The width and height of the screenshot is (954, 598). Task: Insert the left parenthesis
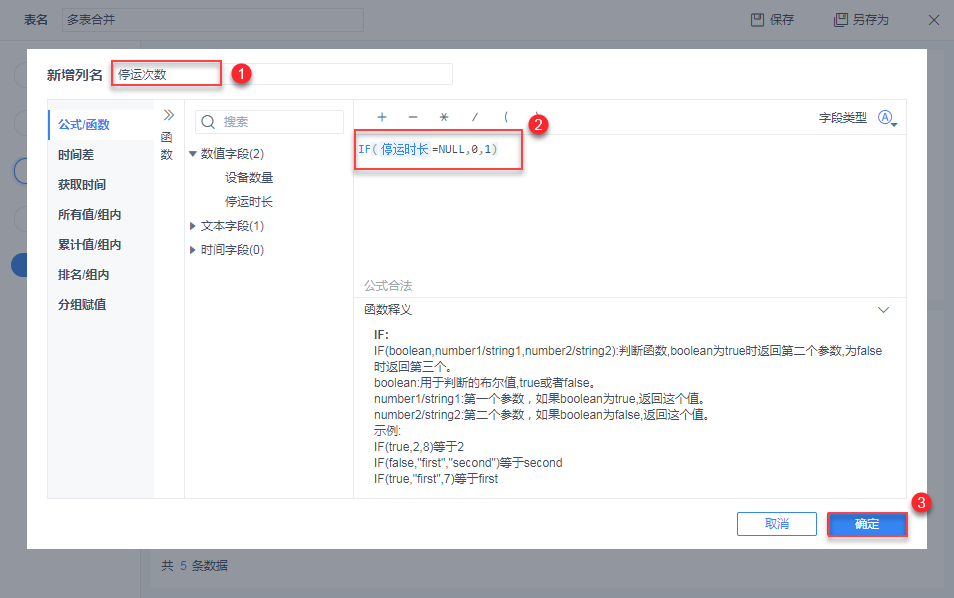click(x=506, y=117)
